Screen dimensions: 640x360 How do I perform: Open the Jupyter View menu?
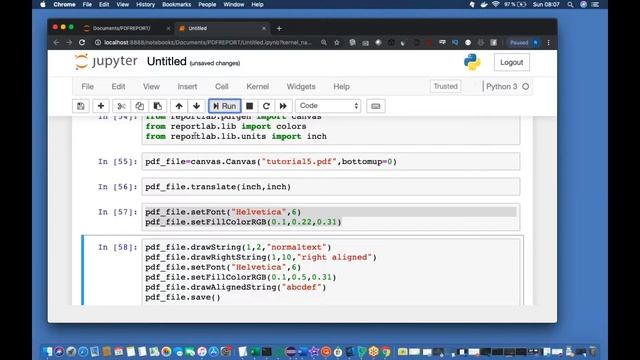tap(151, 87)
